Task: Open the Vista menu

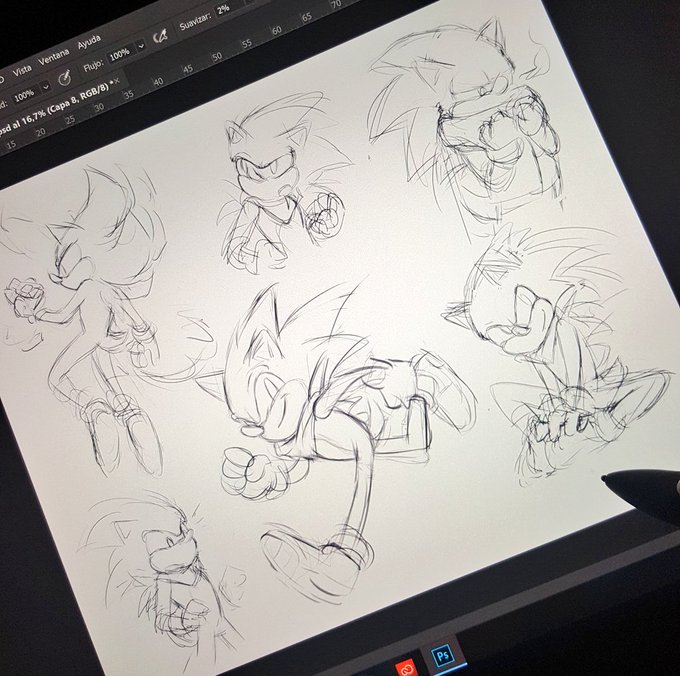Action: 22,70
